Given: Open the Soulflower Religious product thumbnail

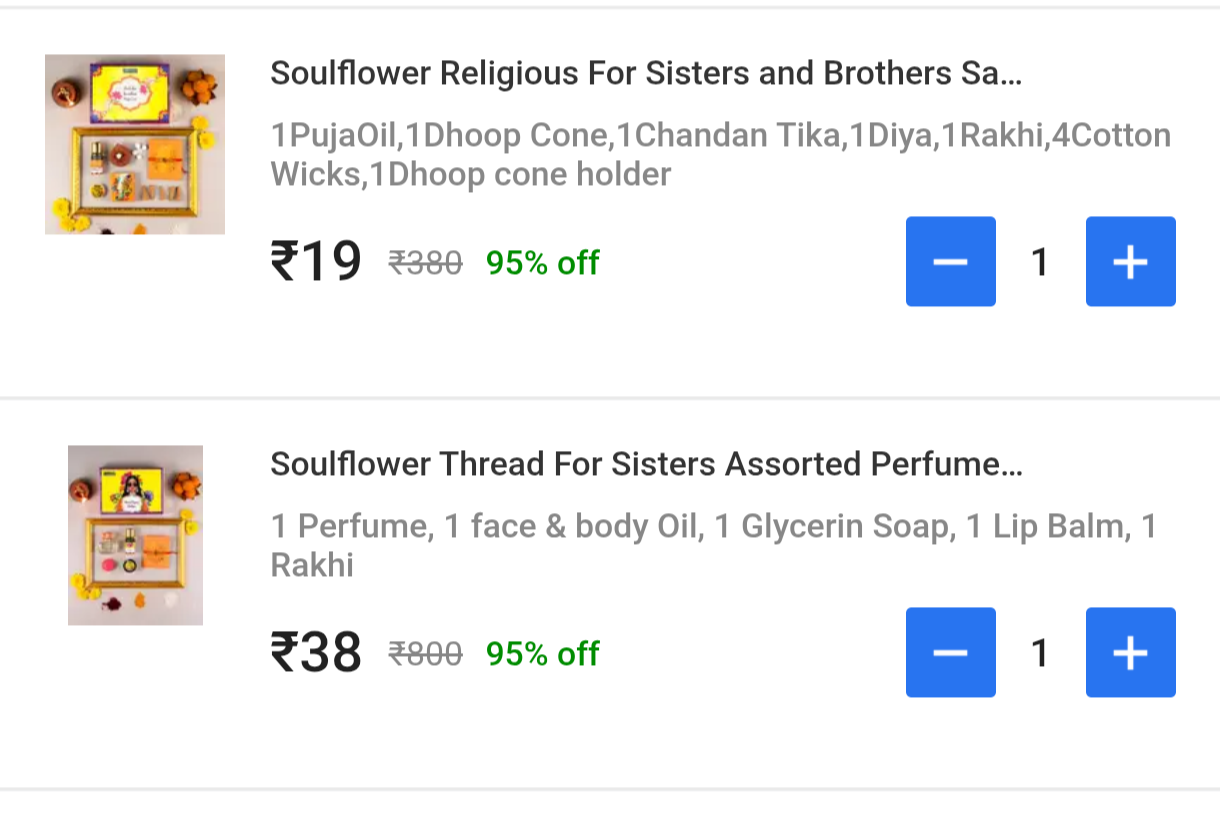Looking at the screenshot, I should [x=135, y=144].
